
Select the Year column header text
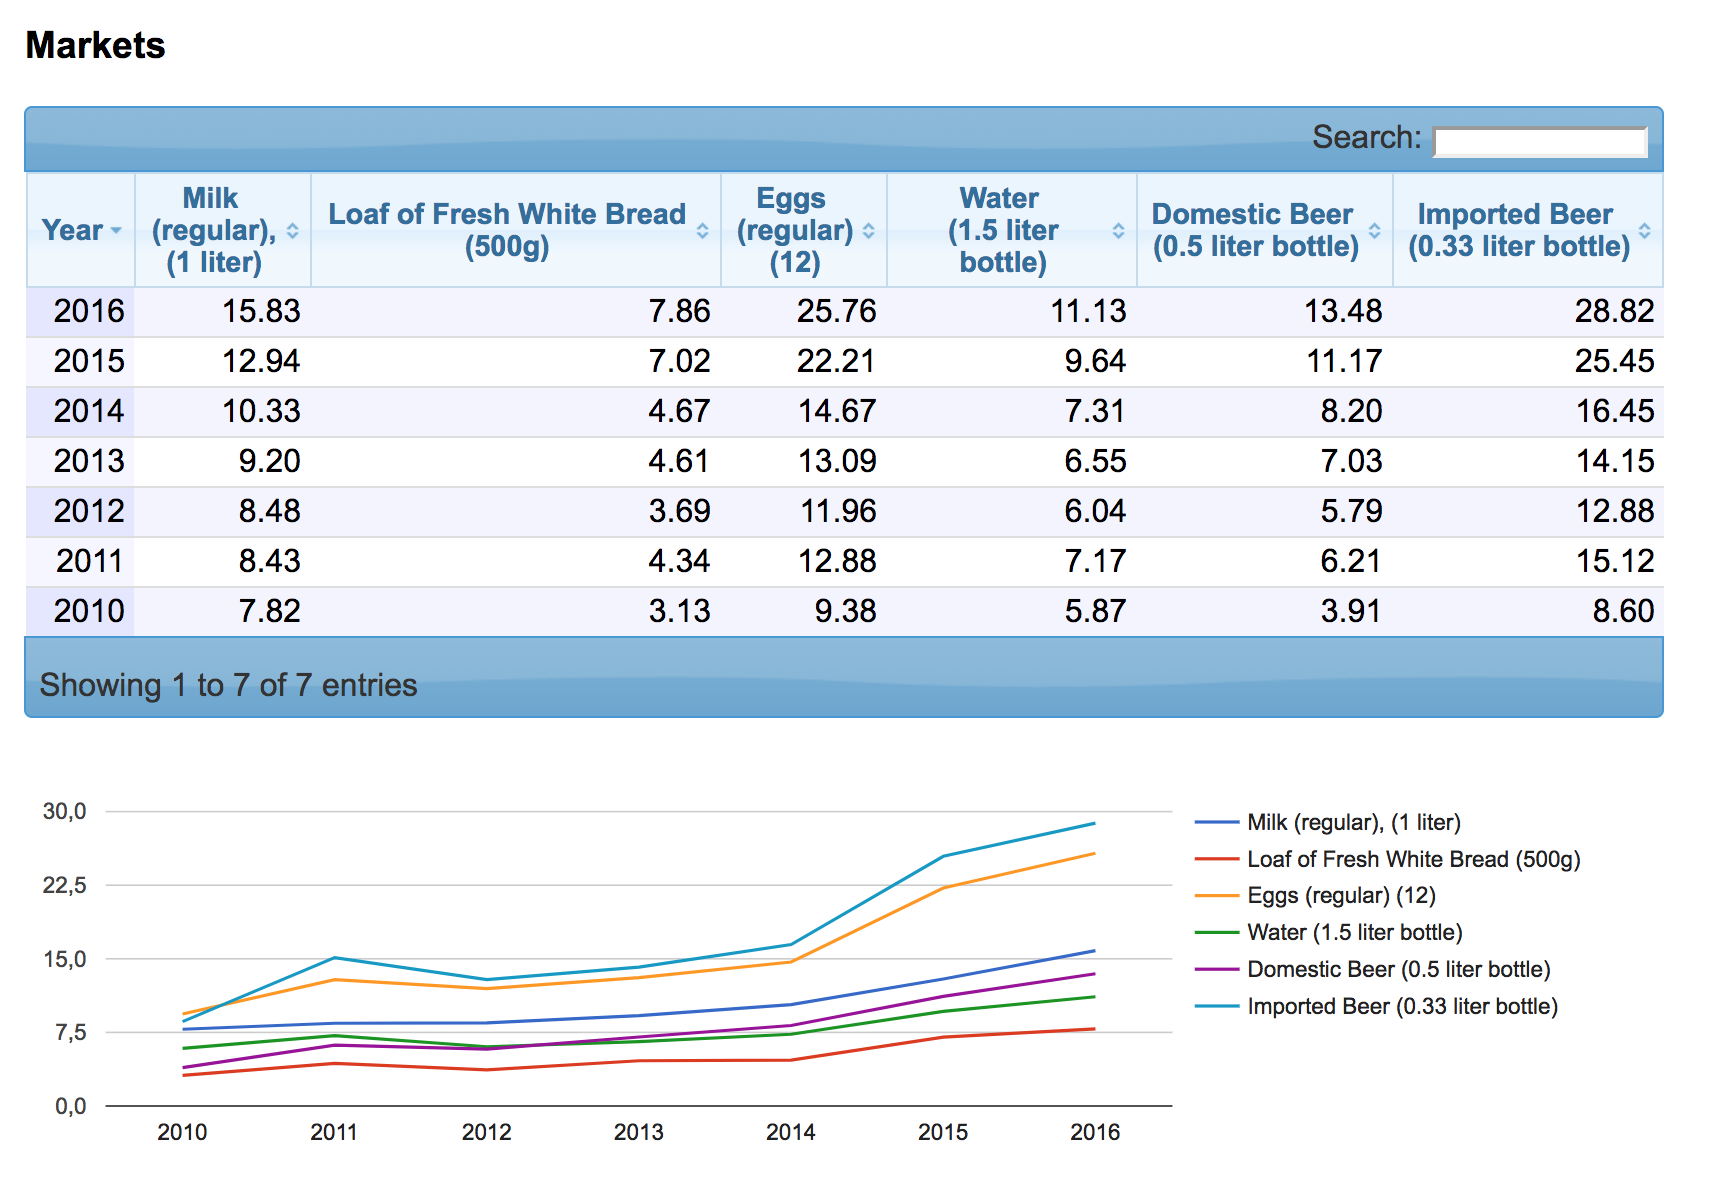point(72,230)
